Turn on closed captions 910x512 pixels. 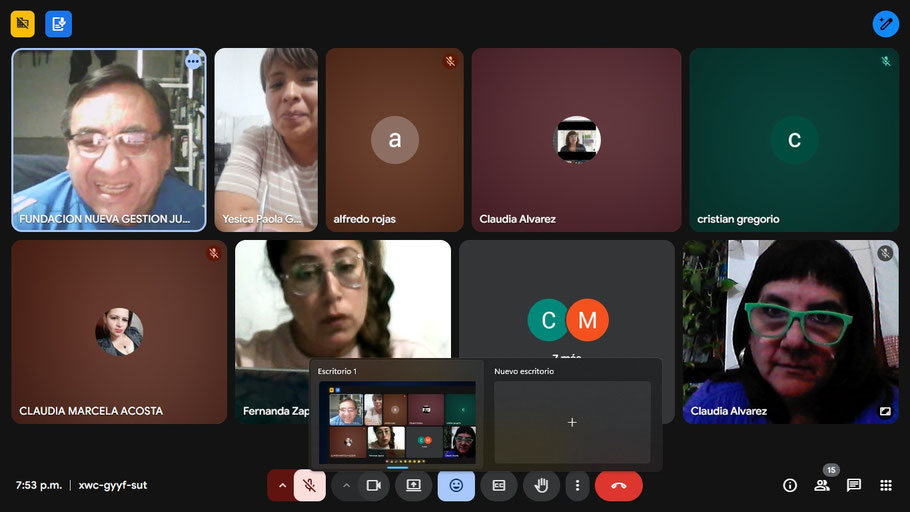pos(499,485)
